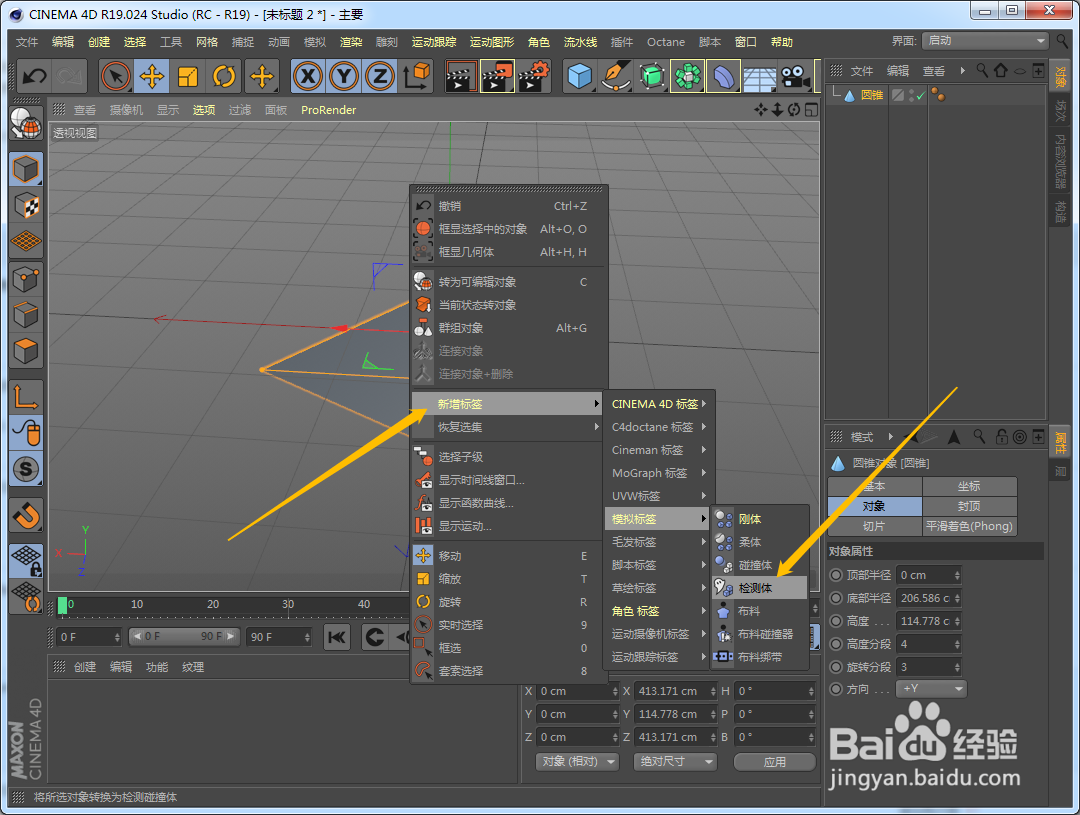Open the 界面 layout dropdown showing 启动

tap(986, 41)
